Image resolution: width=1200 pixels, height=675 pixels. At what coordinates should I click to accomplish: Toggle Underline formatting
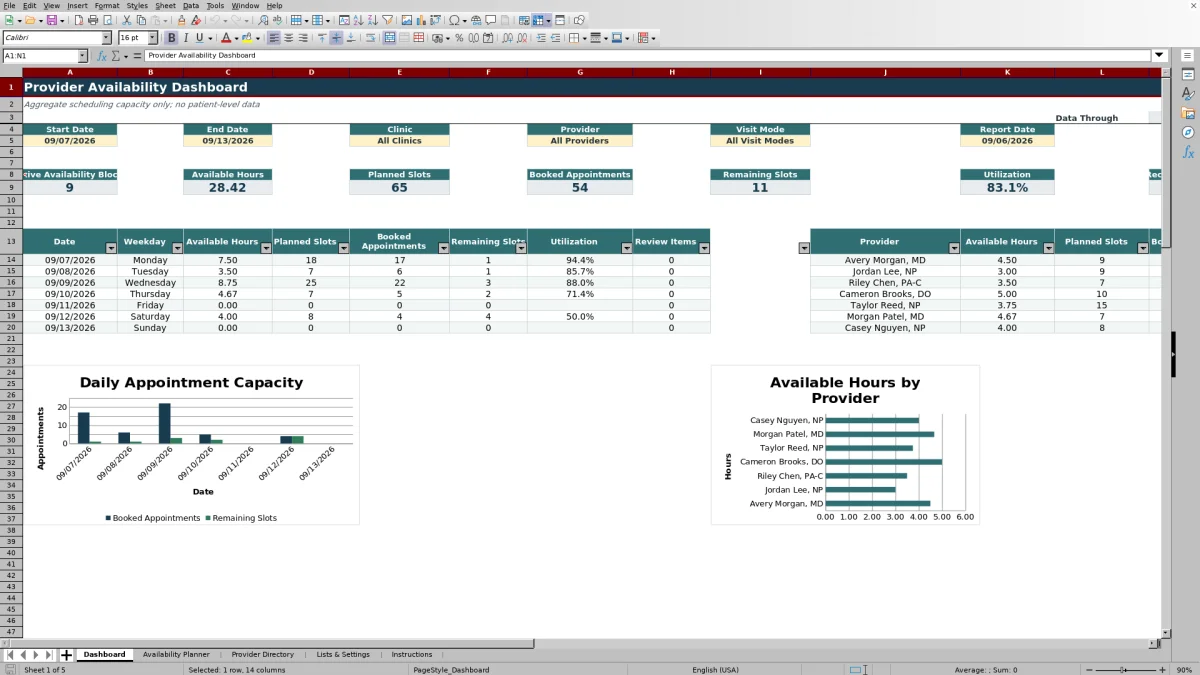199,38
